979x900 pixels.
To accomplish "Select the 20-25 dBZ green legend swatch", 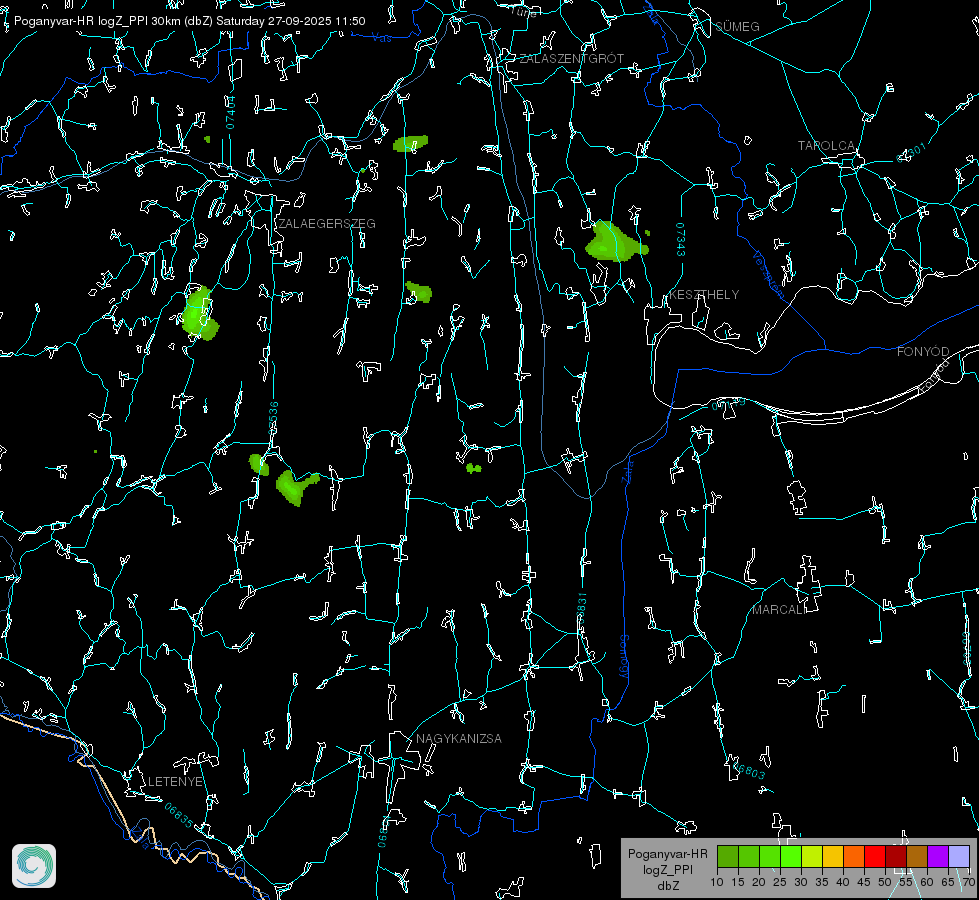I will (x=770, y=856).
